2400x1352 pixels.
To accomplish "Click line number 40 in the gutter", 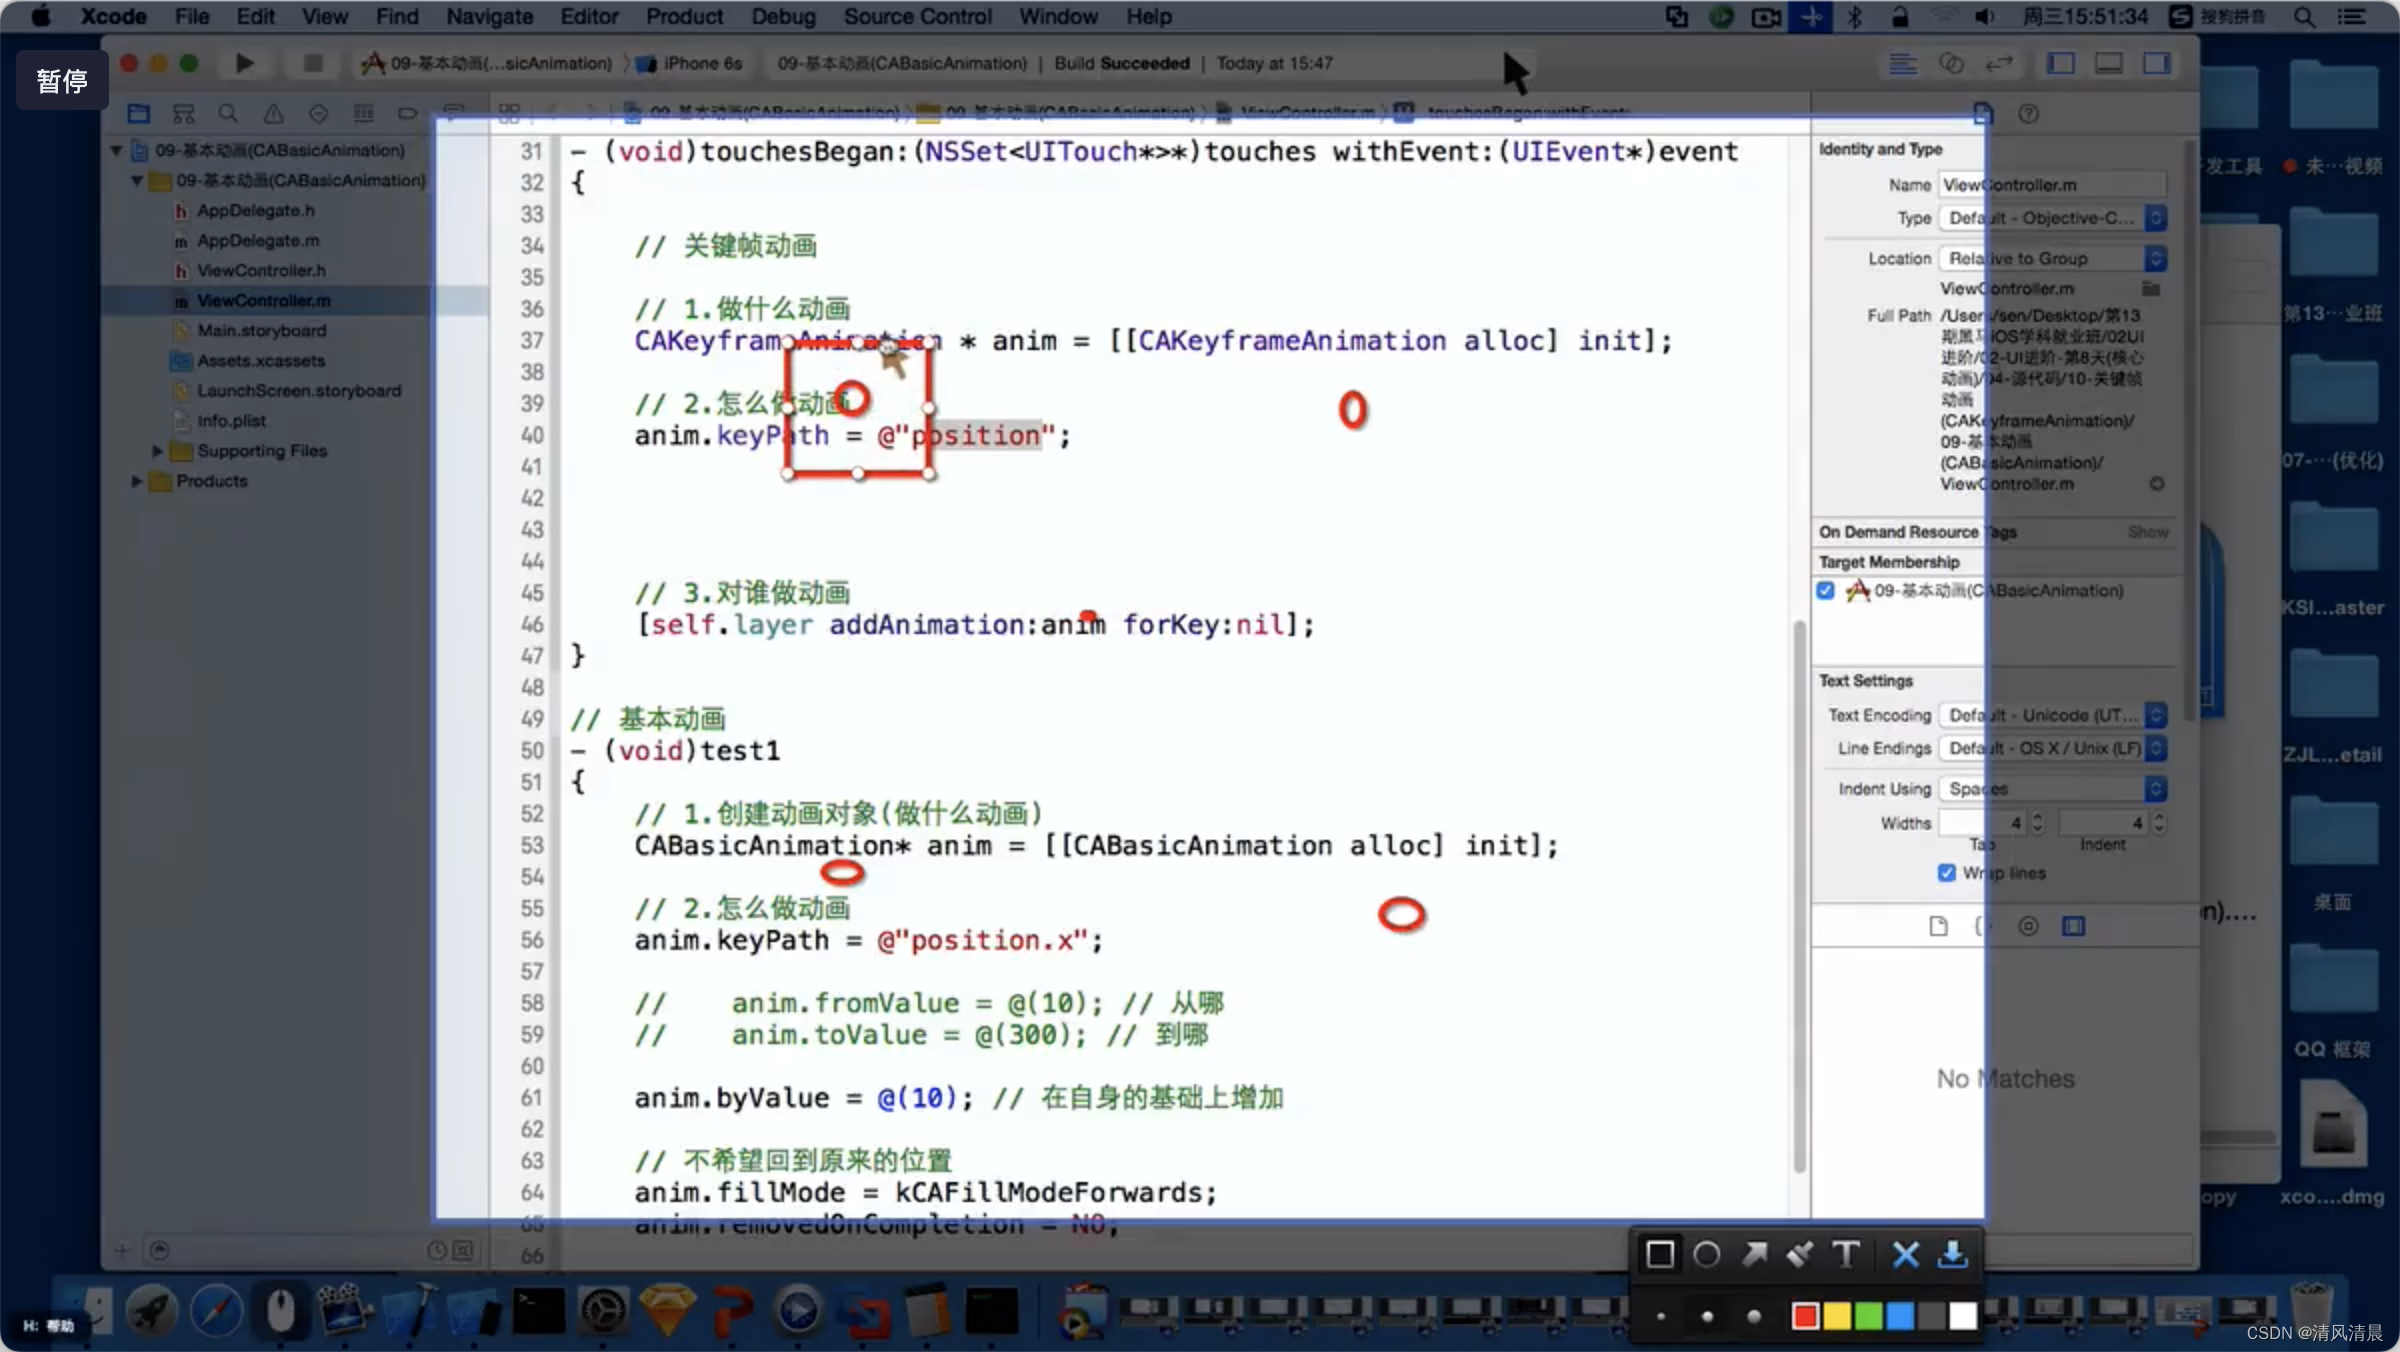I will pyautogui.click(x=532, y=435).
